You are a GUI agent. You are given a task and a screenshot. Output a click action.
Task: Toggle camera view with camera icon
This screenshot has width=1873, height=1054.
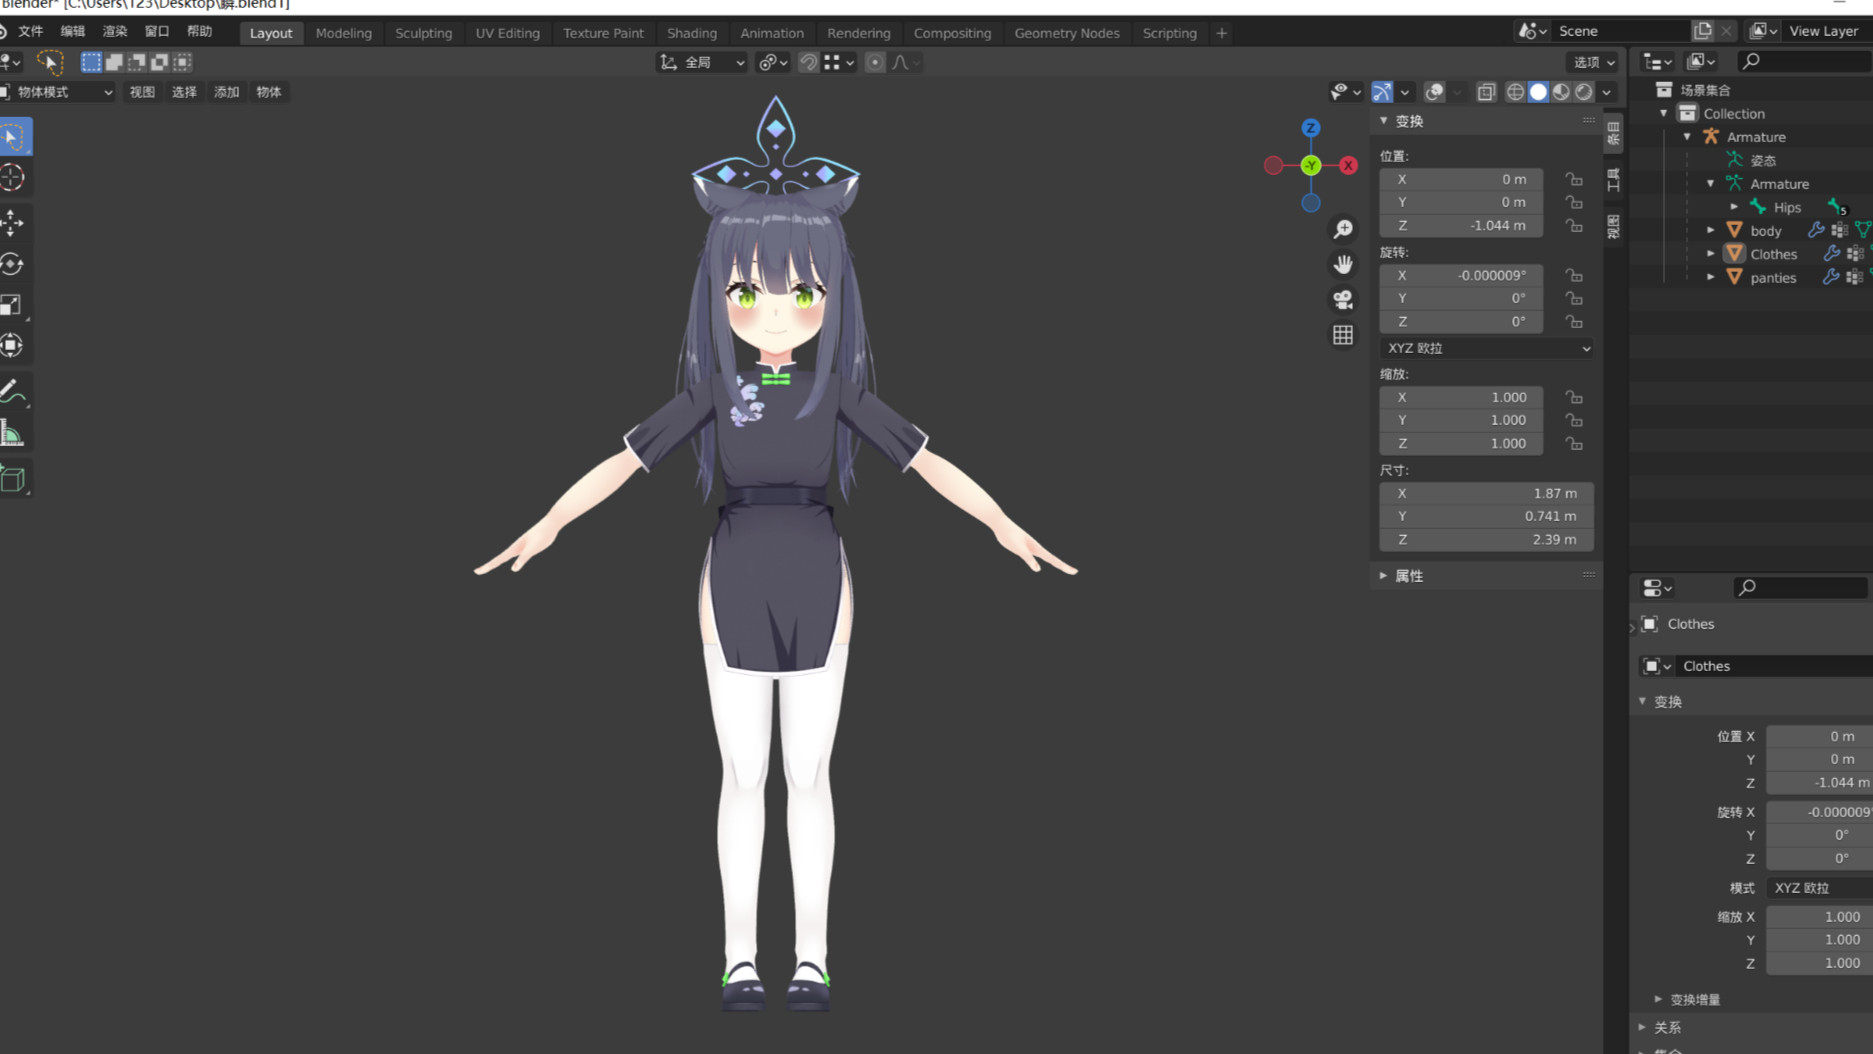(x=1343, y=299)
